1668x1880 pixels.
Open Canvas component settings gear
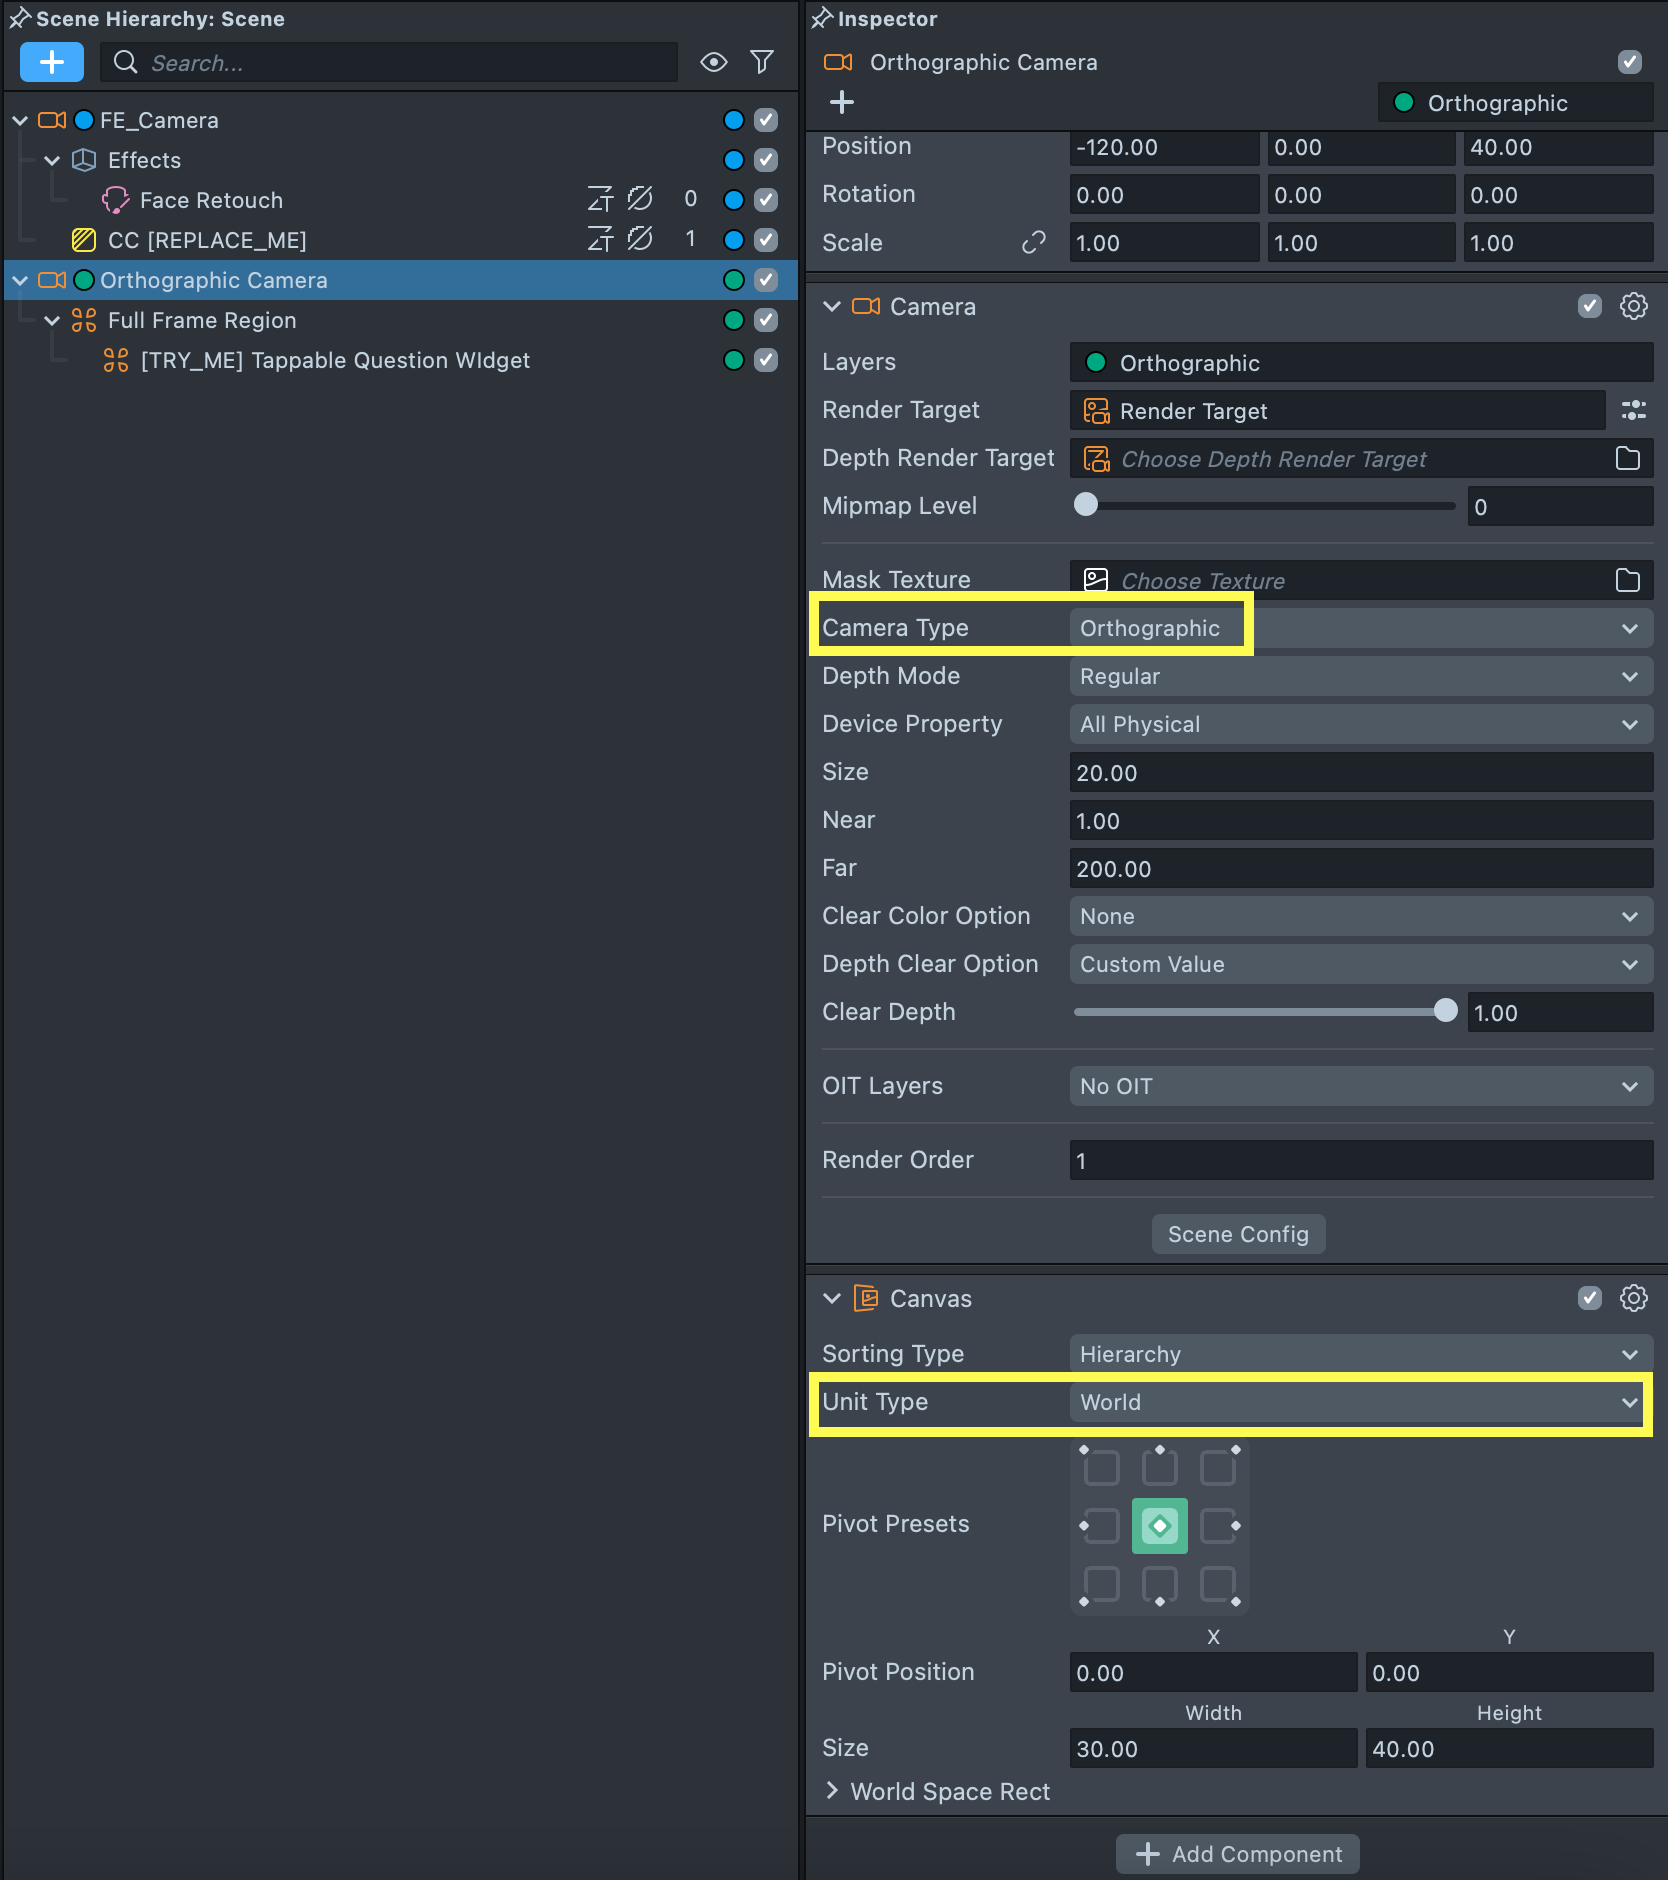(x=1633, y=1298)
